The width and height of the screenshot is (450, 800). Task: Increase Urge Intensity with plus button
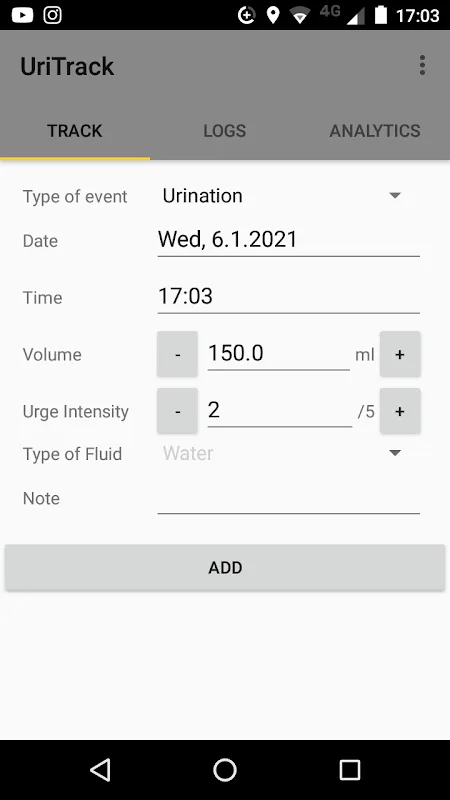pyautogui.click(x=400, y=411)
